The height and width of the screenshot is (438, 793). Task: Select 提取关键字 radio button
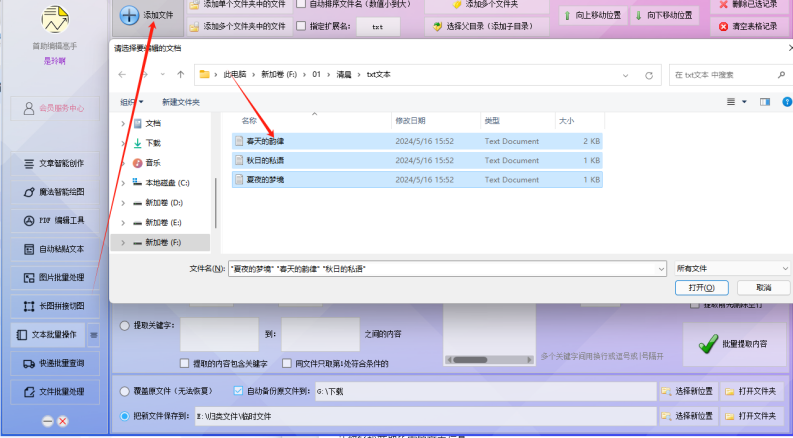(124, 326)
